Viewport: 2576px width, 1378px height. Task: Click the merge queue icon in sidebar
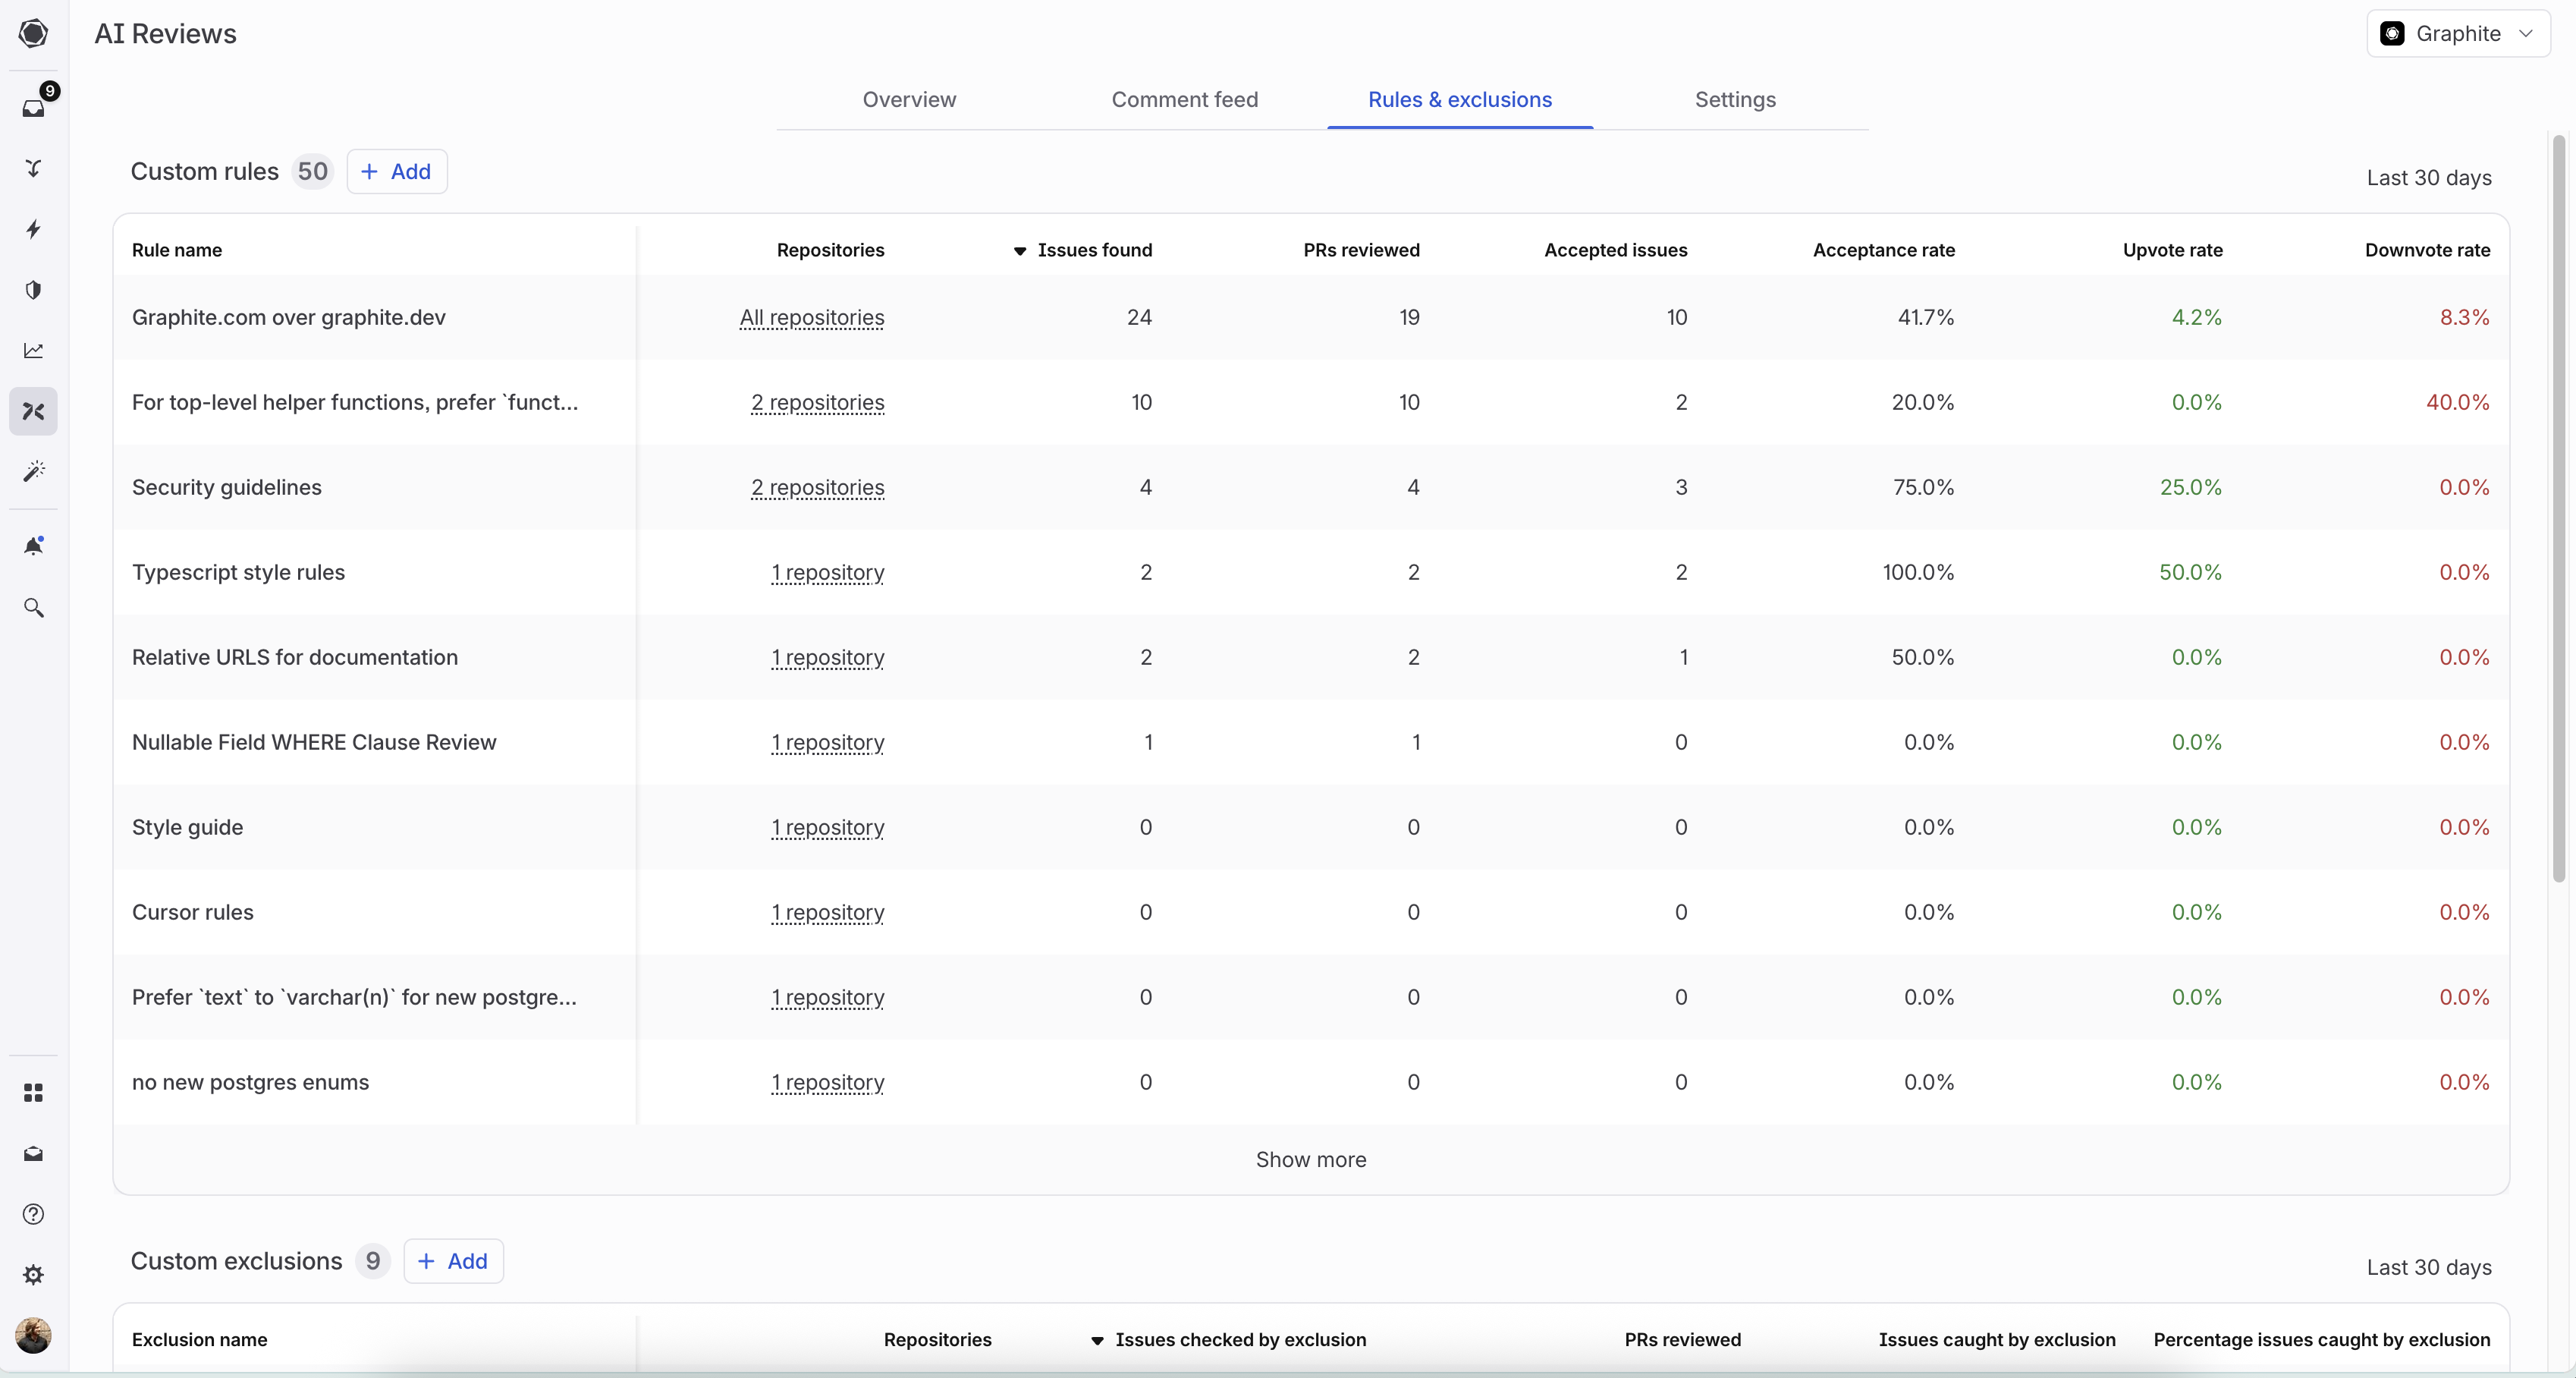[34, 168]
